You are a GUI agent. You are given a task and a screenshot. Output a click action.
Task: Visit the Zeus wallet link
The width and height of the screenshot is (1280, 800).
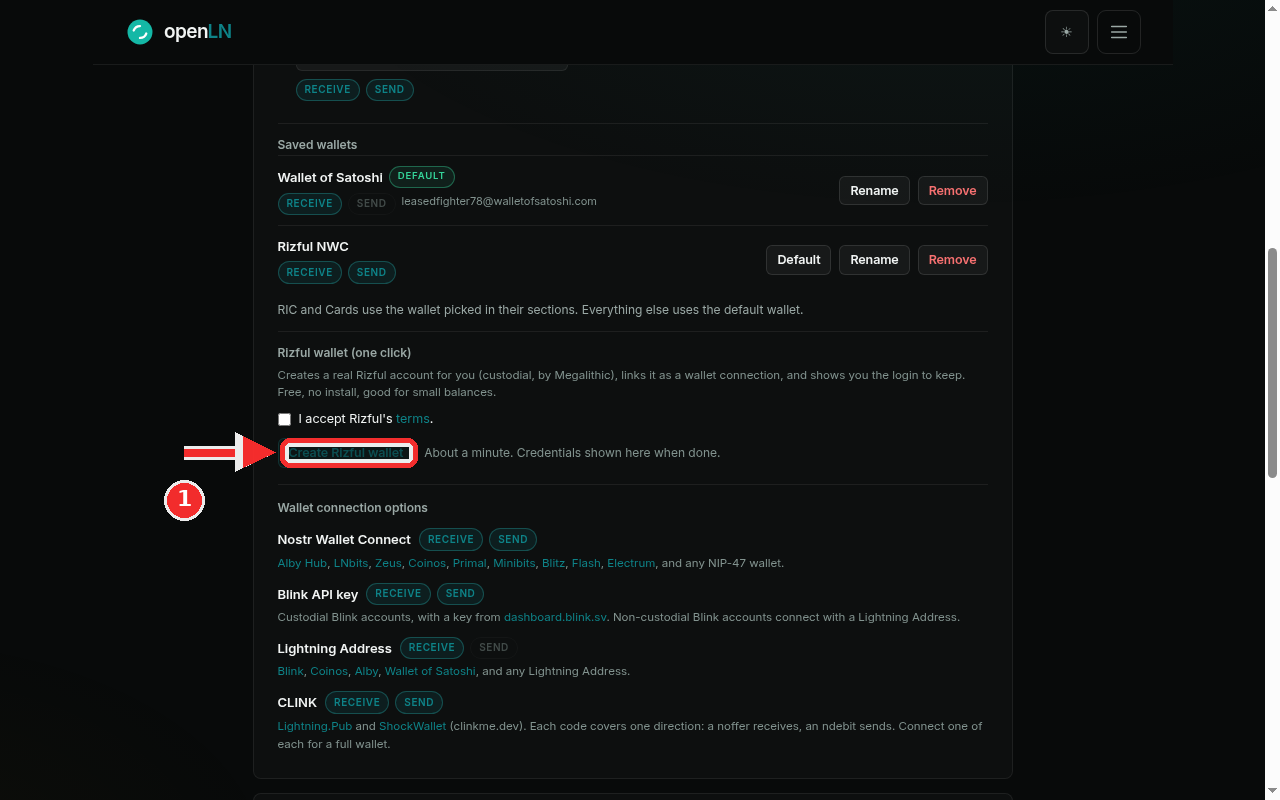point(388,563)
